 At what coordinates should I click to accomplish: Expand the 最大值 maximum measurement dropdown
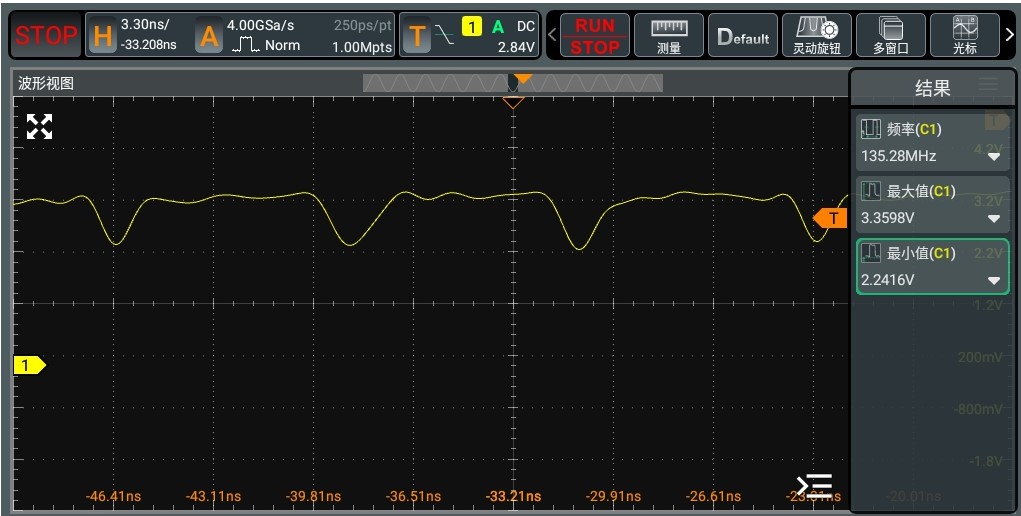[994, 218]
